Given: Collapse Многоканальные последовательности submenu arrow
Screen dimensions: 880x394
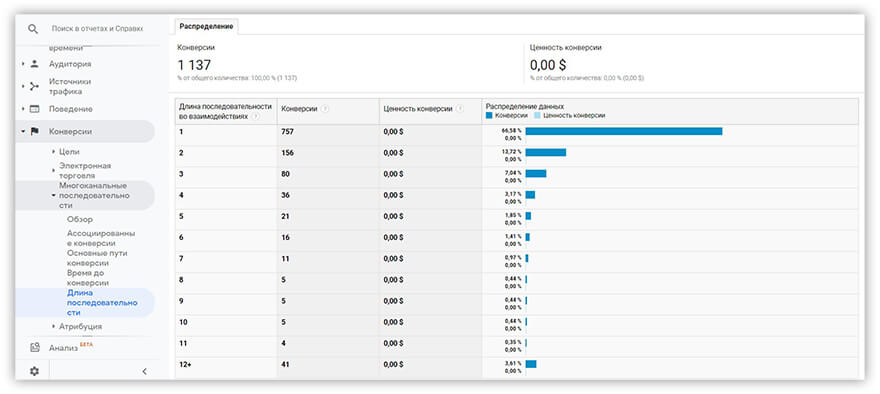Looking at the screenshot, I should 53,195.
